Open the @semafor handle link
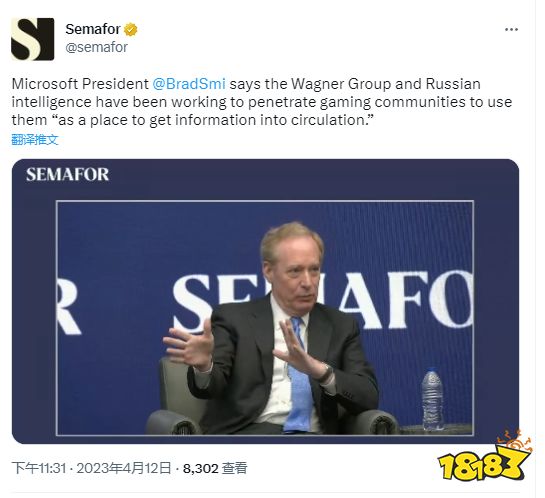 [x=96, y=47]
